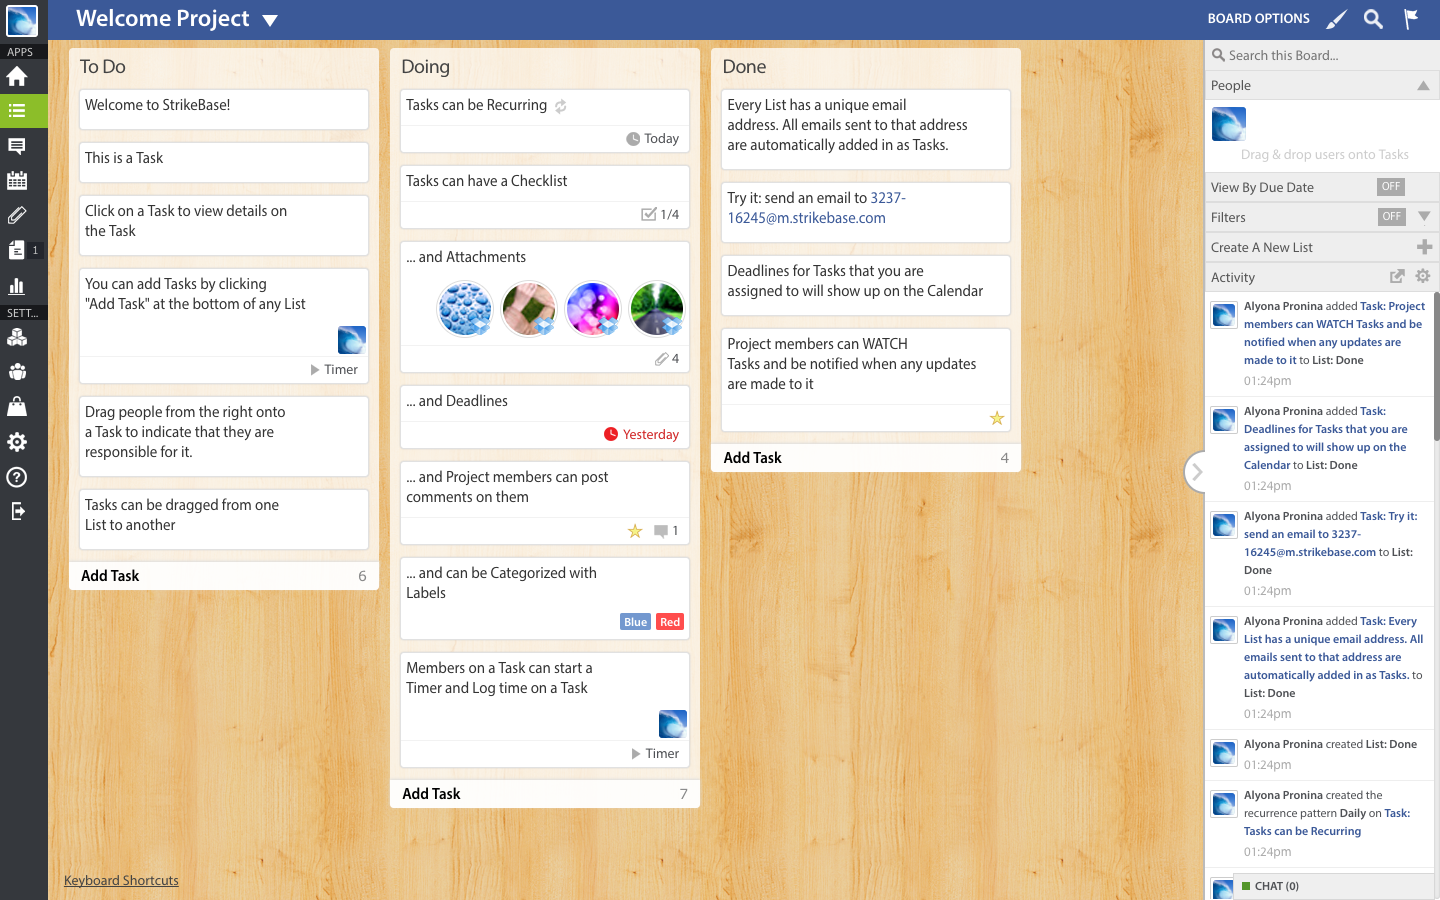Image resolution: width=1440 pixels, height=900 pixels.
Task: Click the Today due date on Recurring task
Action: (653, 139)
